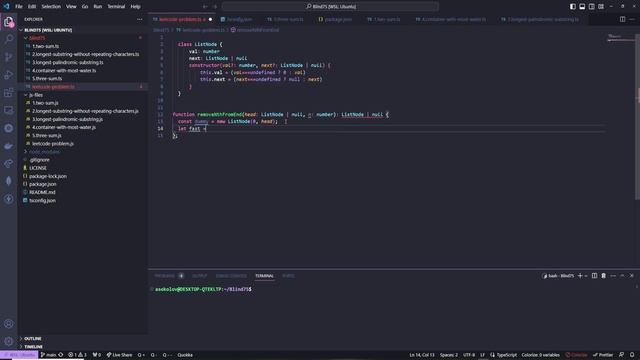The width and height of the screenshot is (640, 360).
Task: Click the go back navigation arrow
Action: 205,7
